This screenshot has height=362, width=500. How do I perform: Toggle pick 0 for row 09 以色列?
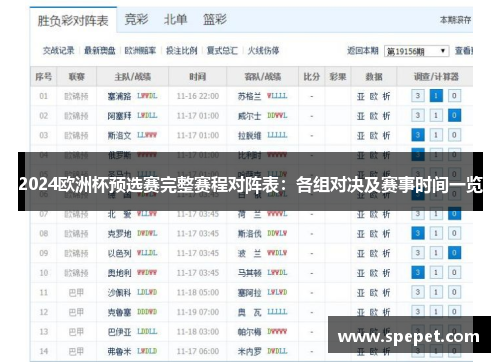tap(454, 253)
